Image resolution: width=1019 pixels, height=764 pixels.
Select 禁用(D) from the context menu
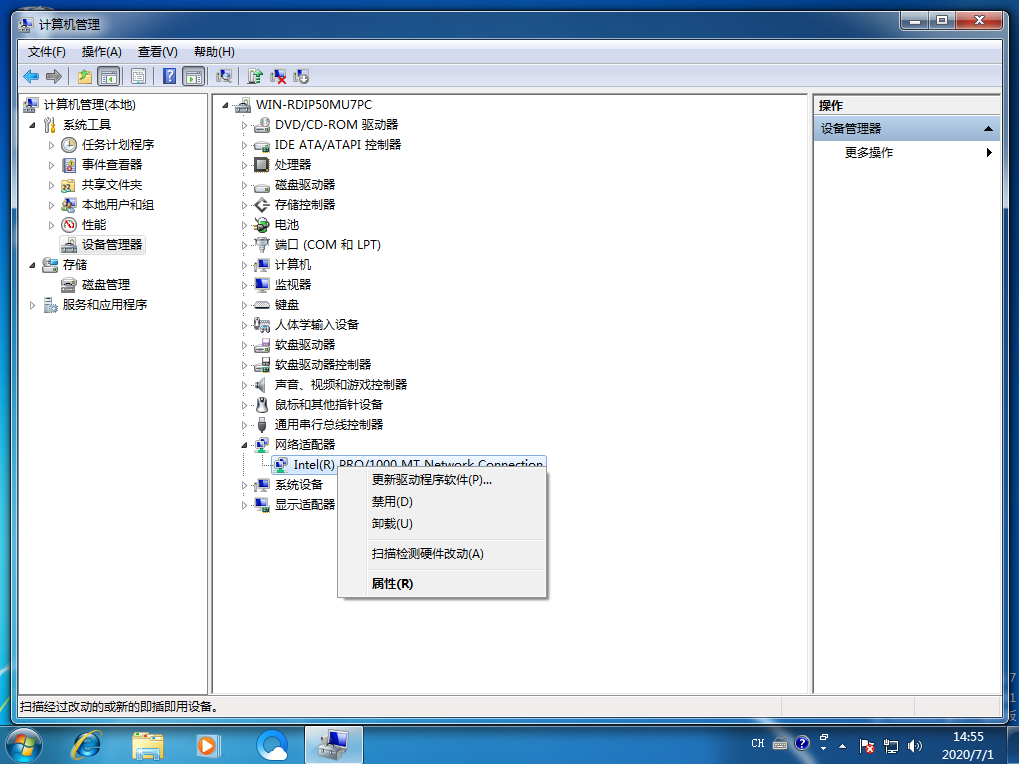[x=392, y=502]
